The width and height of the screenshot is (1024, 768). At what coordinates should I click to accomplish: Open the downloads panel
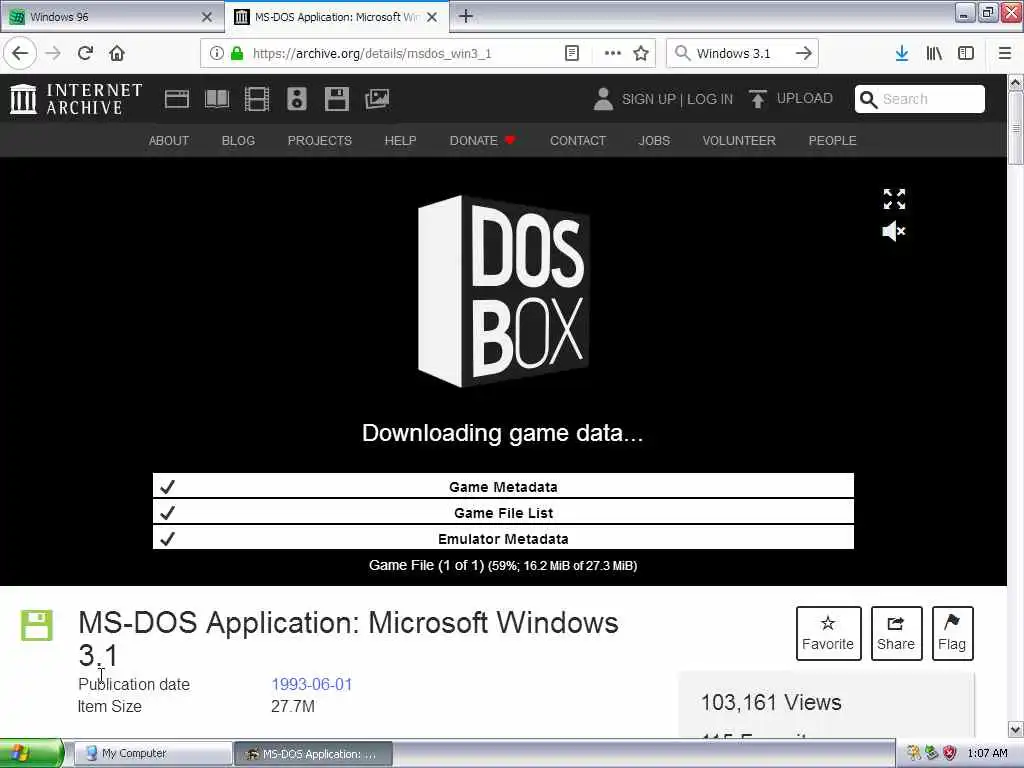[902, 54]
